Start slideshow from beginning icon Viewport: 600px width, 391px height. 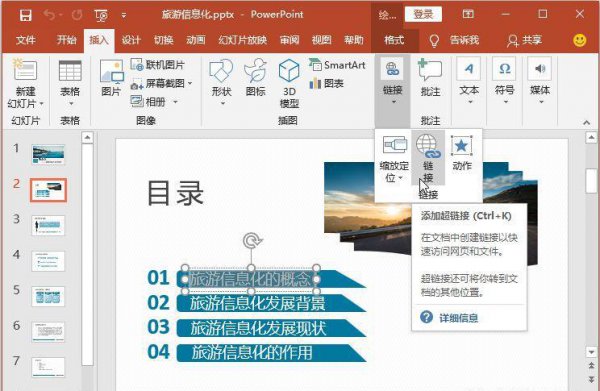101,15
